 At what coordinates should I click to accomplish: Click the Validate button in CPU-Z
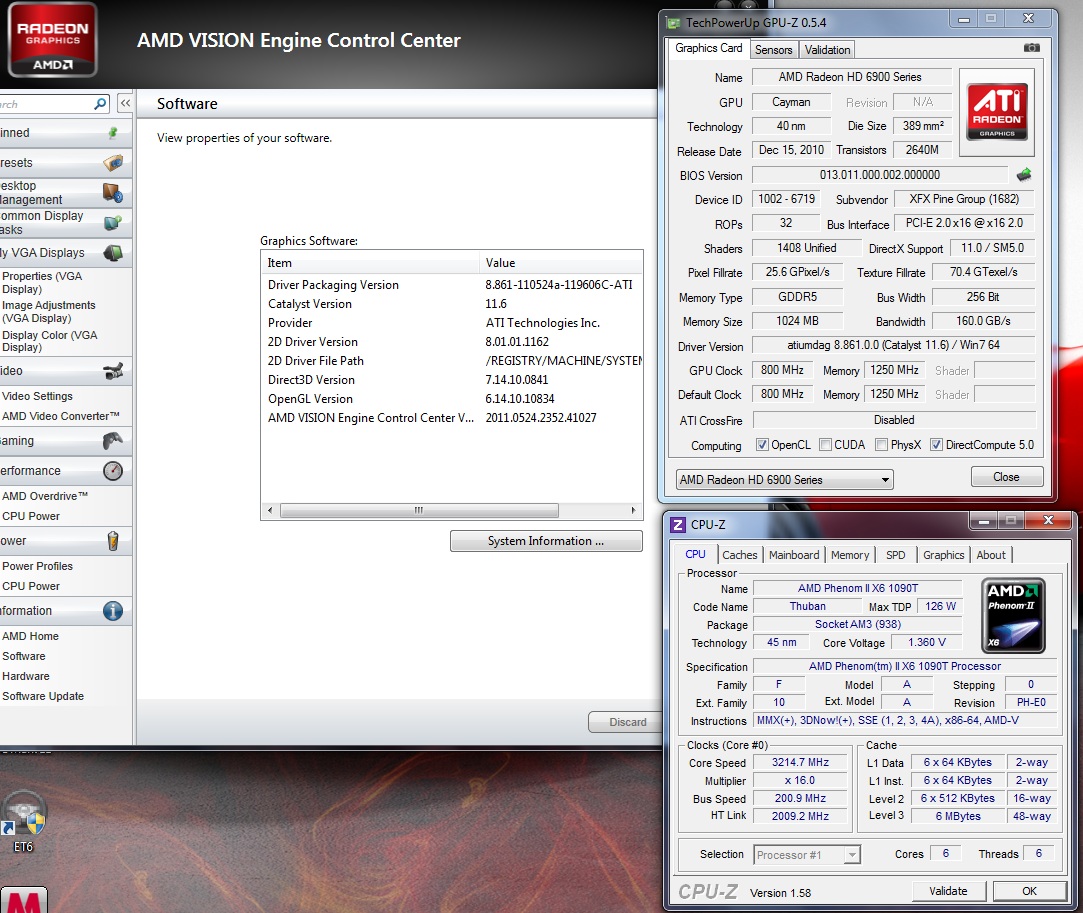948,891
